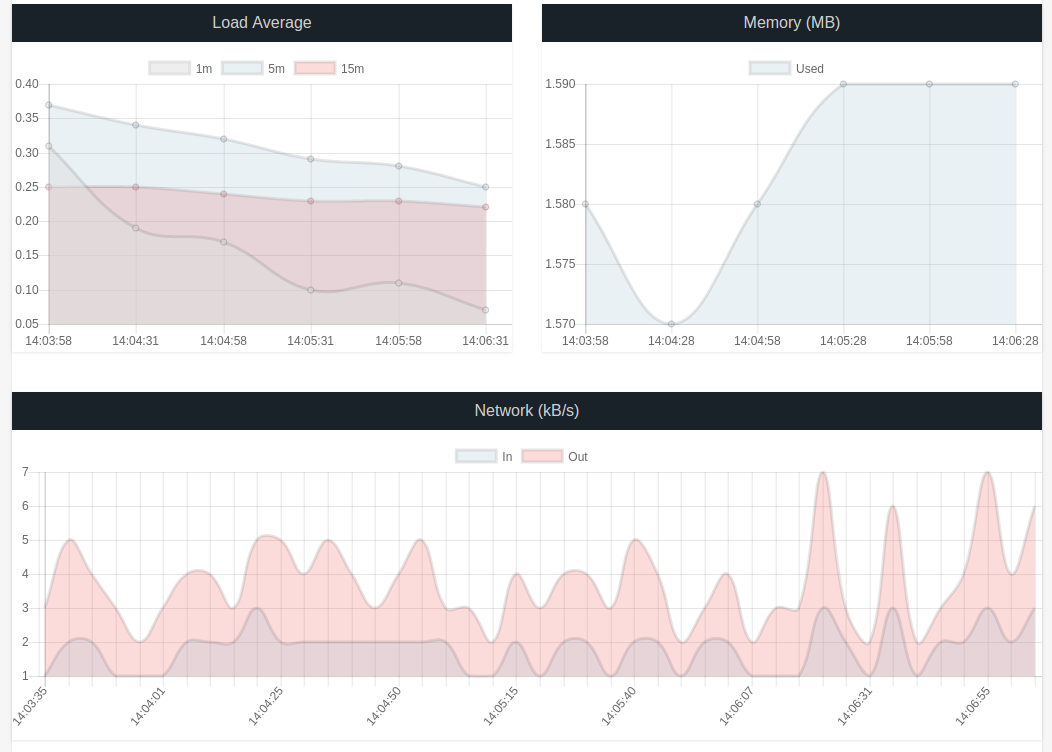Select the 1m data point at 14:04:31
Screen dimensions: 1052x752
pos(136,228)
